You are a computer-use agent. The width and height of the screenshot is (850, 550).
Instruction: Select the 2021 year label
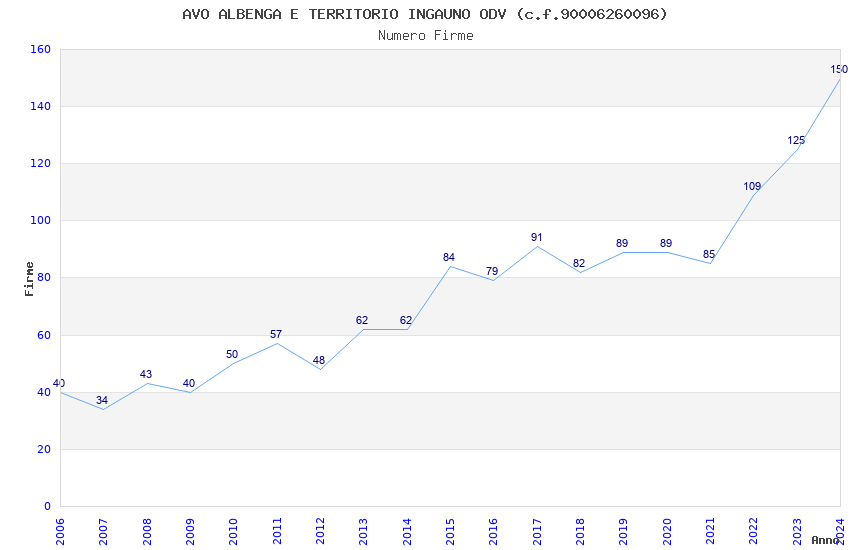coord(710,532)
